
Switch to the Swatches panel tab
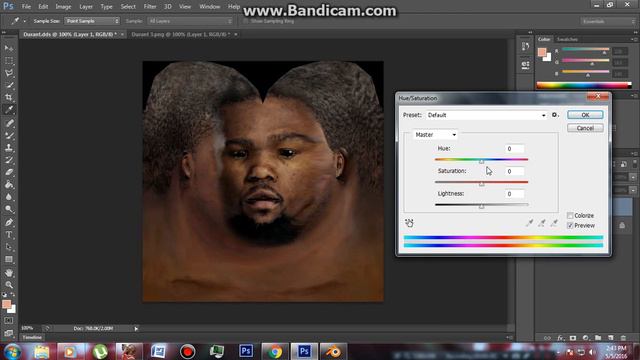tap(567, 39)
